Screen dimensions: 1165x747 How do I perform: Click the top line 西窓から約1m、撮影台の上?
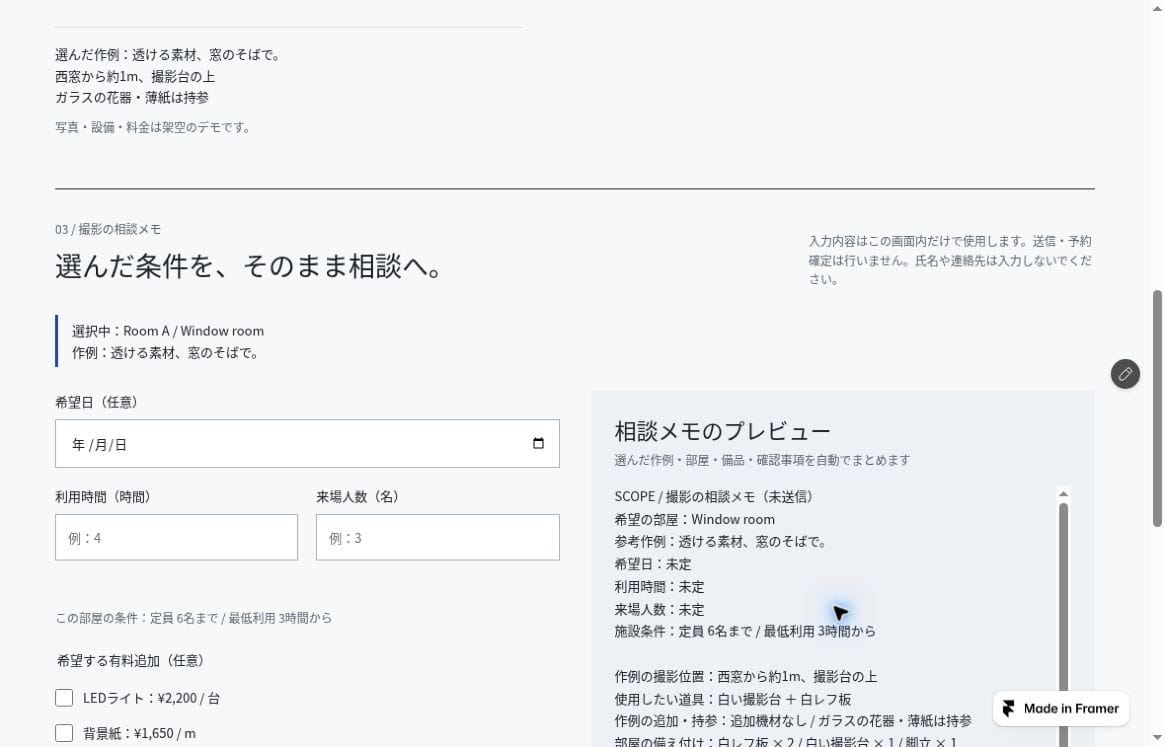(x=134, y=77)
